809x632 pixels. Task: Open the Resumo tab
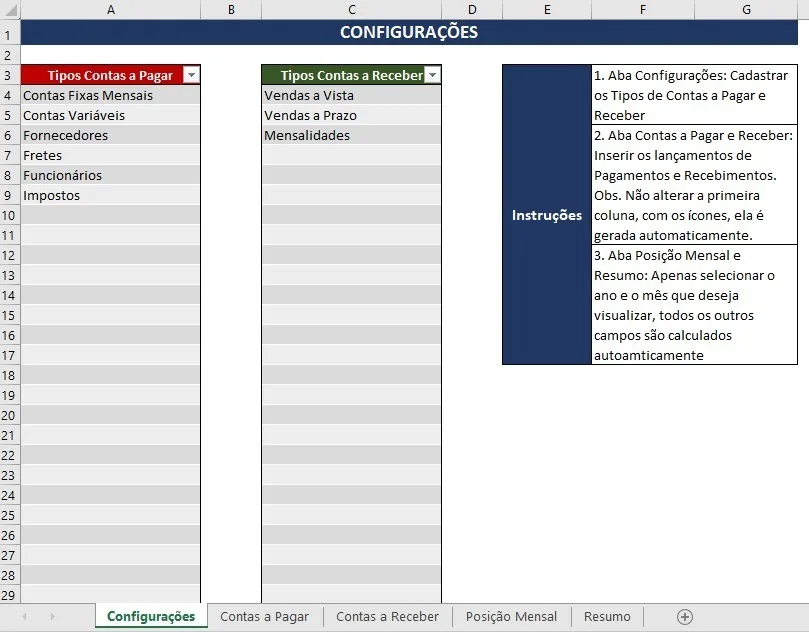[606, 616]
